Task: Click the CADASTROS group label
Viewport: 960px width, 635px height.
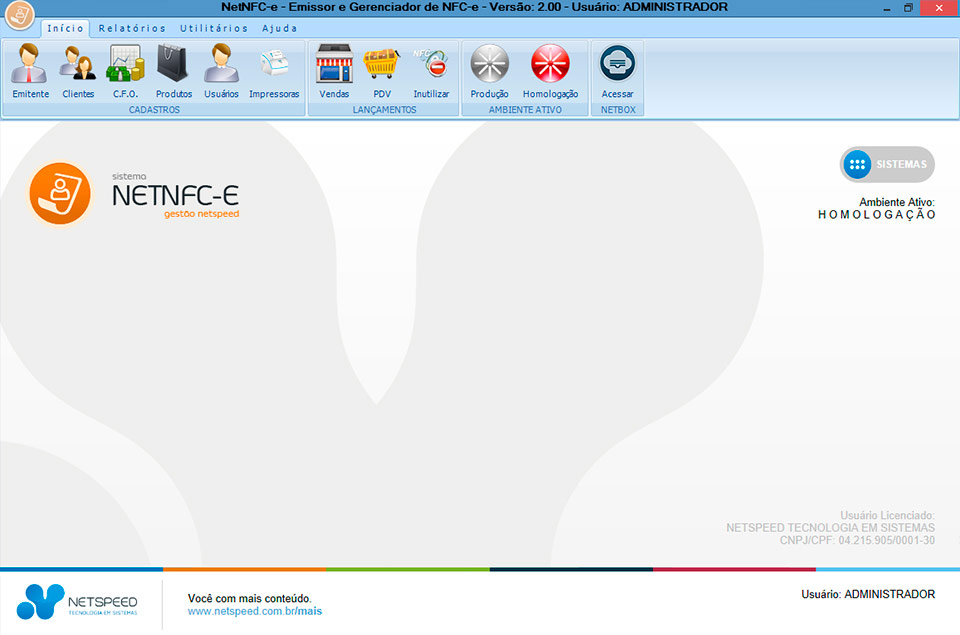Action: 154,110
